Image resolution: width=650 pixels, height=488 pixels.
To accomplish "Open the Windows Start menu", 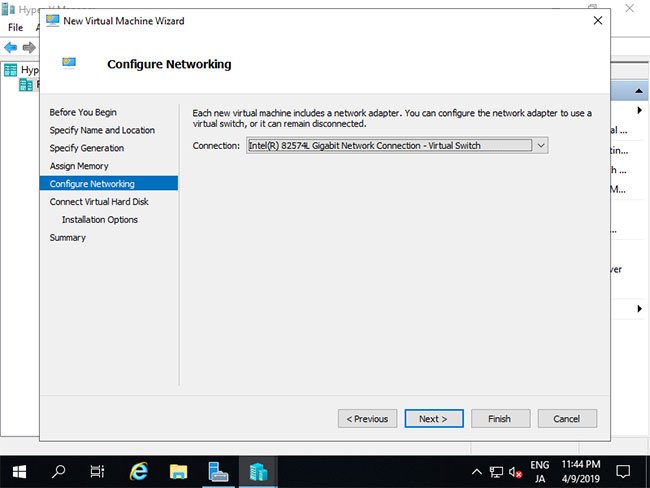I will click(x=19, y=472).
